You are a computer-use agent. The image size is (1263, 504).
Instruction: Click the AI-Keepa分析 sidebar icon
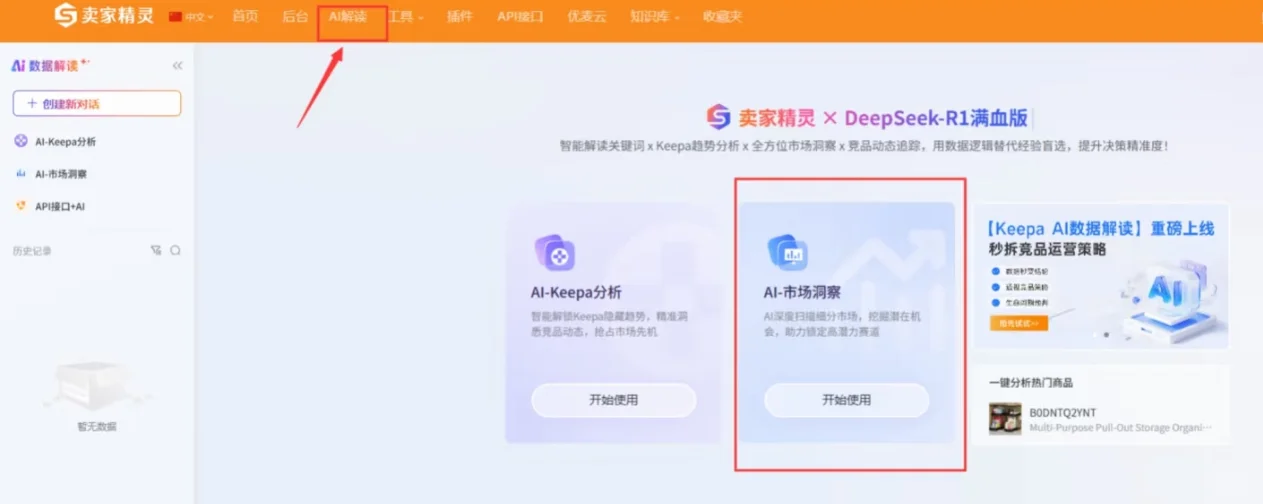[21, 142]
